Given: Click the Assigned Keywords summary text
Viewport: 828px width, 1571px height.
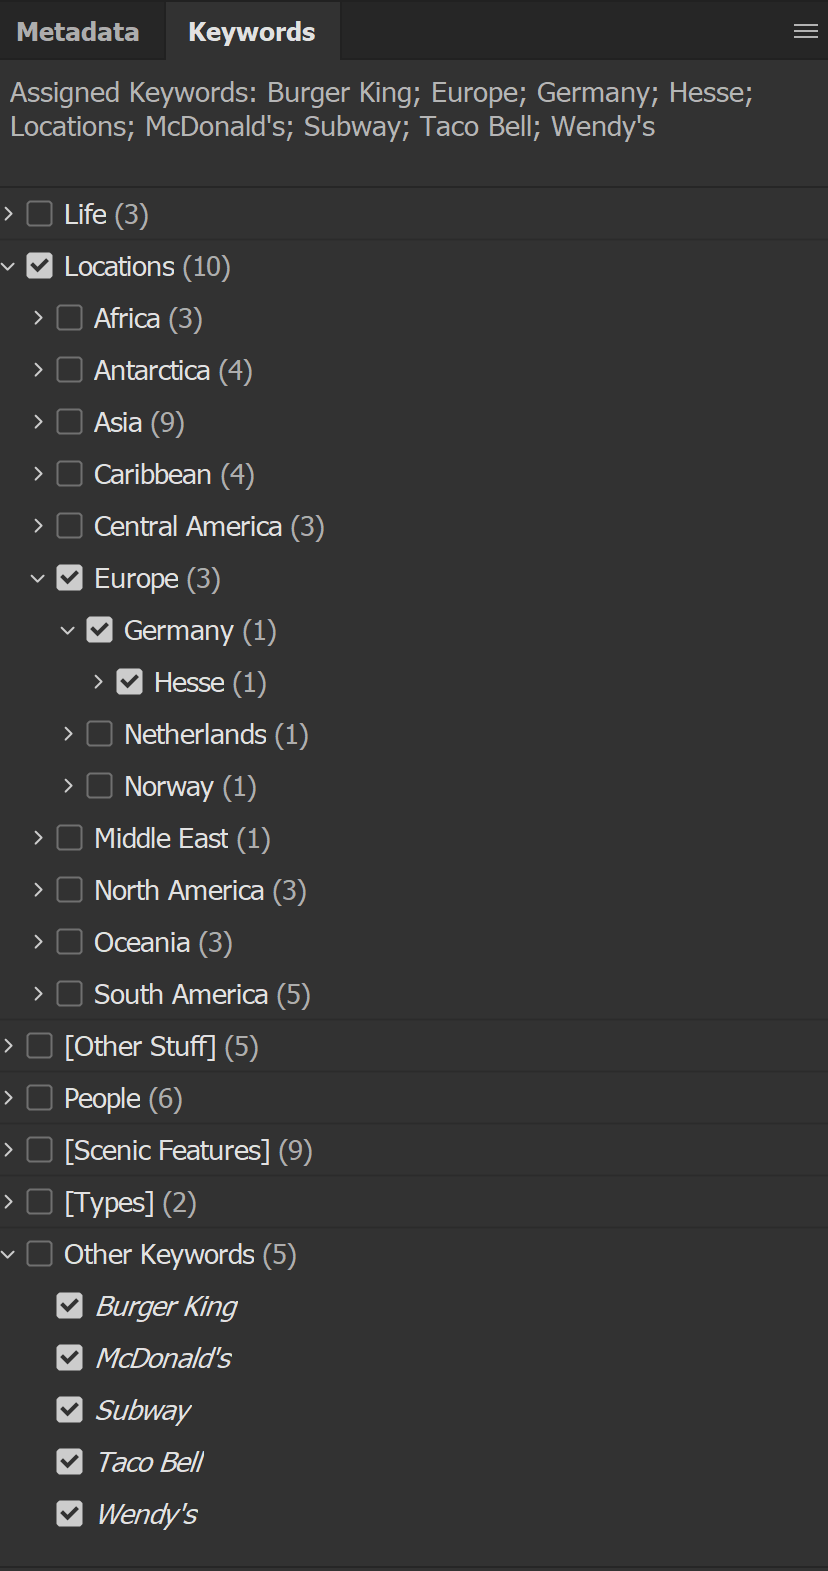Looking at the screenshot, I should click(381, 110).
